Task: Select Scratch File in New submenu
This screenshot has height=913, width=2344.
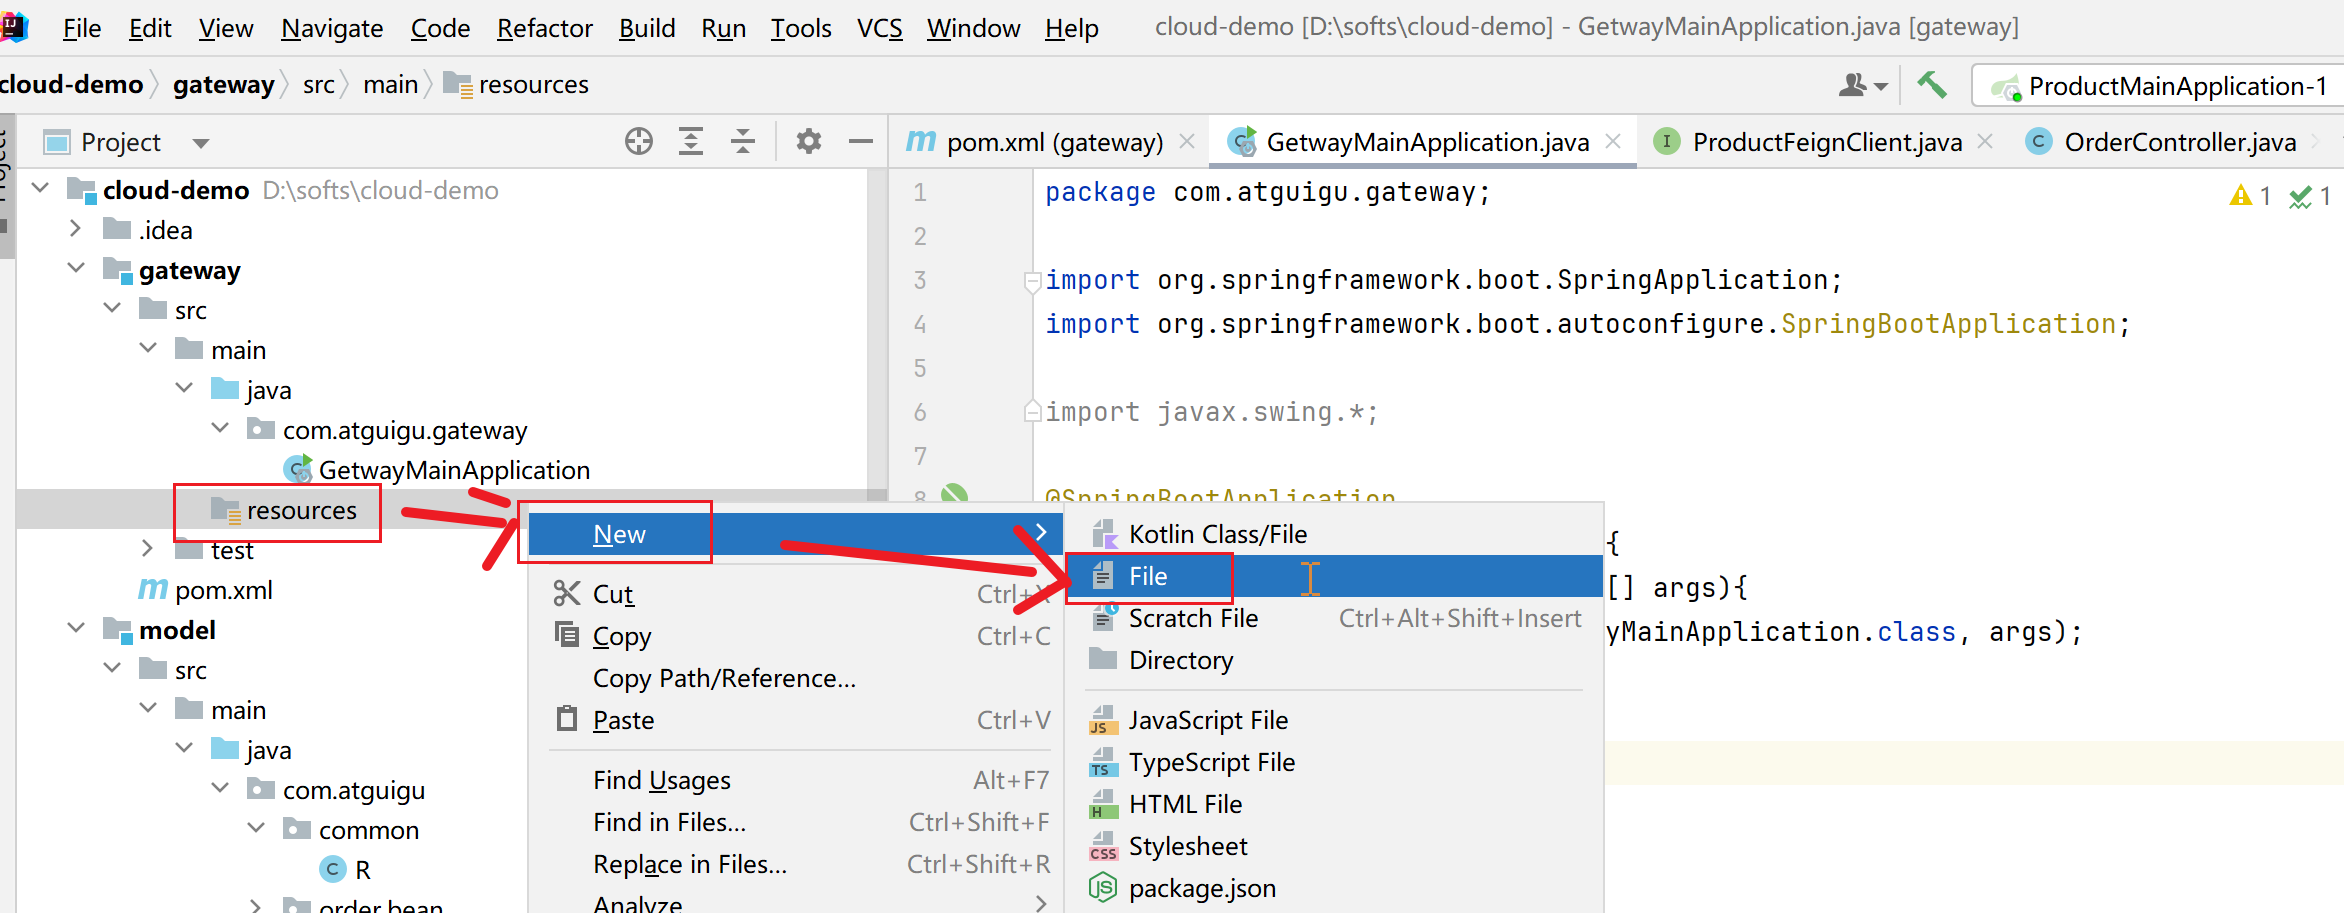Action: (x=1334, y=618)
